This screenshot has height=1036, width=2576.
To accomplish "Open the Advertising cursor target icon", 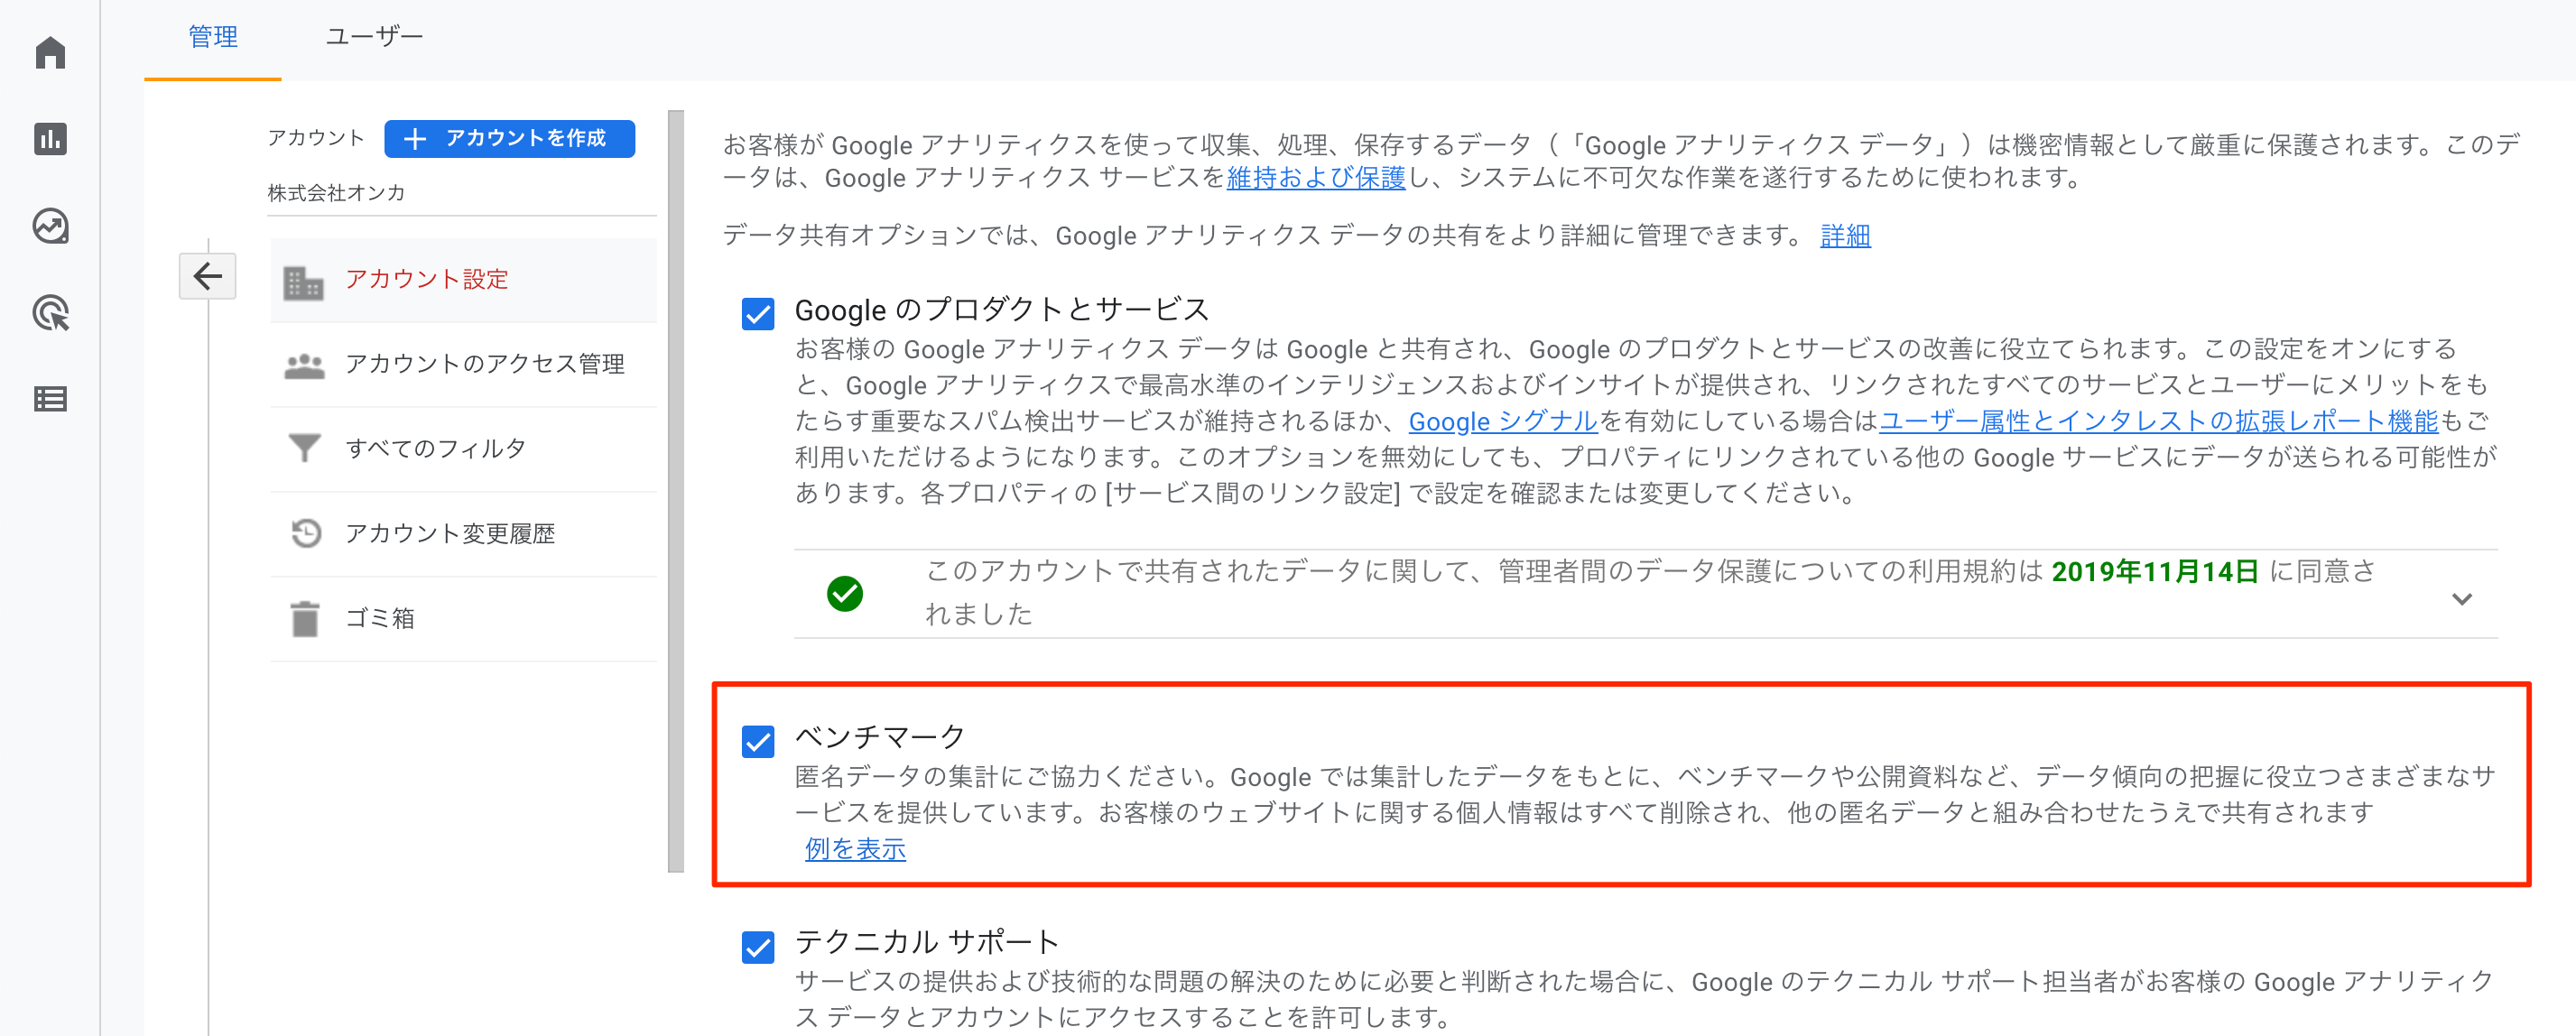I will click(50, 313).
